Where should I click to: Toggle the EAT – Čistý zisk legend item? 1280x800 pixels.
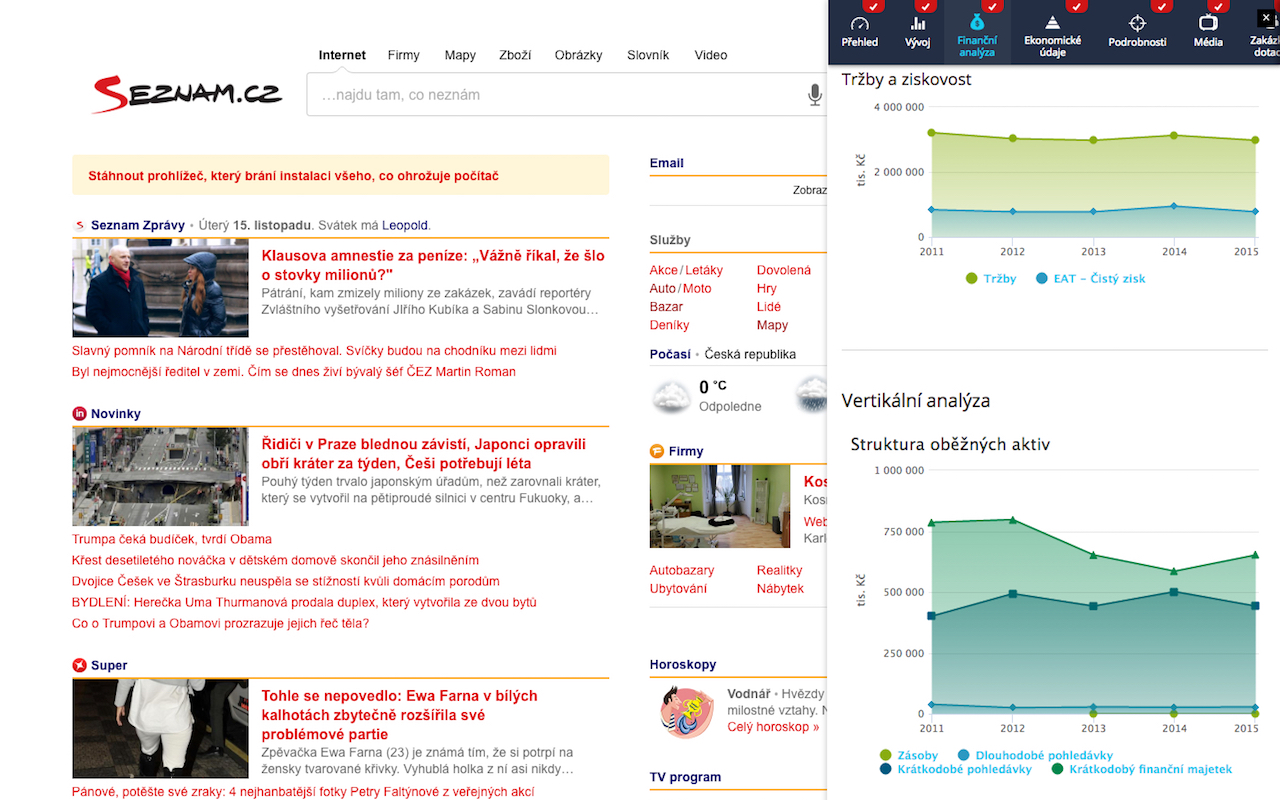coord(1090,279)
